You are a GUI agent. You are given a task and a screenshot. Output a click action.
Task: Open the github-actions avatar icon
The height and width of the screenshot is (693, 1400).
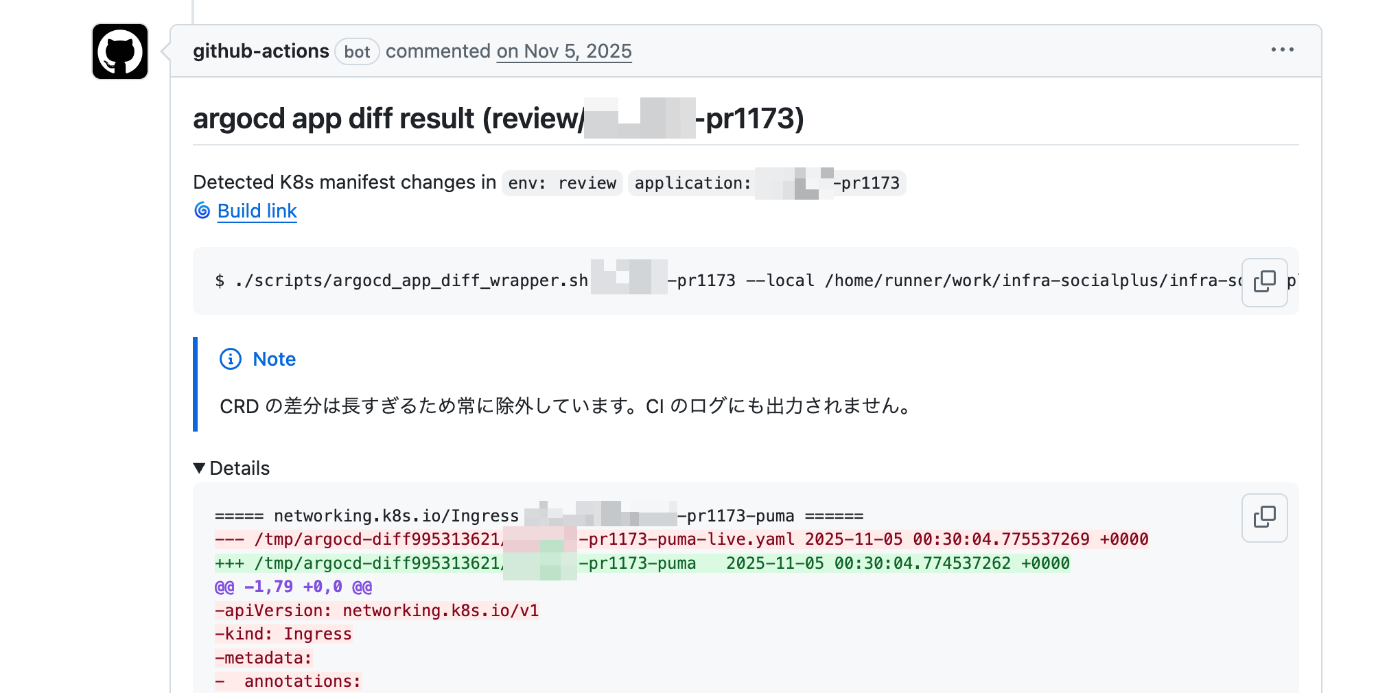(x=120, y=51)
